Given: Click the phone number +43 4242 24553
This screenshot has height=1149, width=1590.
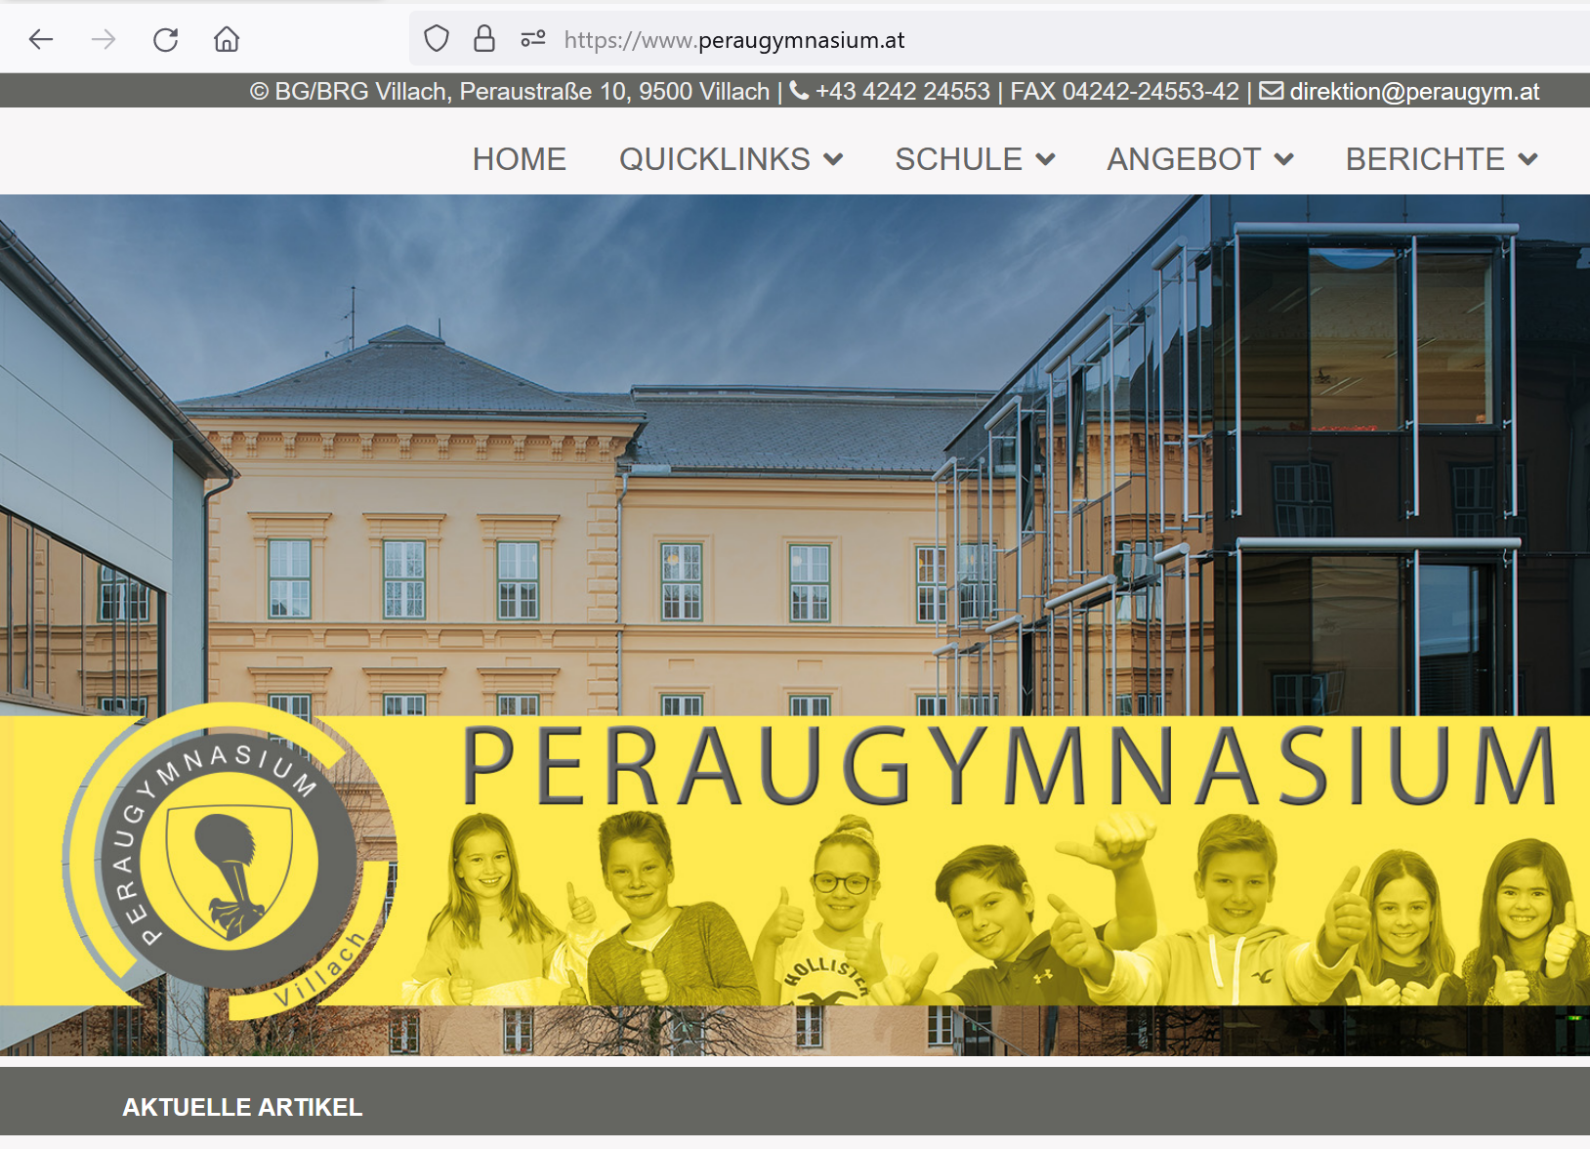Looking at the screenshot, I should click(902, 92).
